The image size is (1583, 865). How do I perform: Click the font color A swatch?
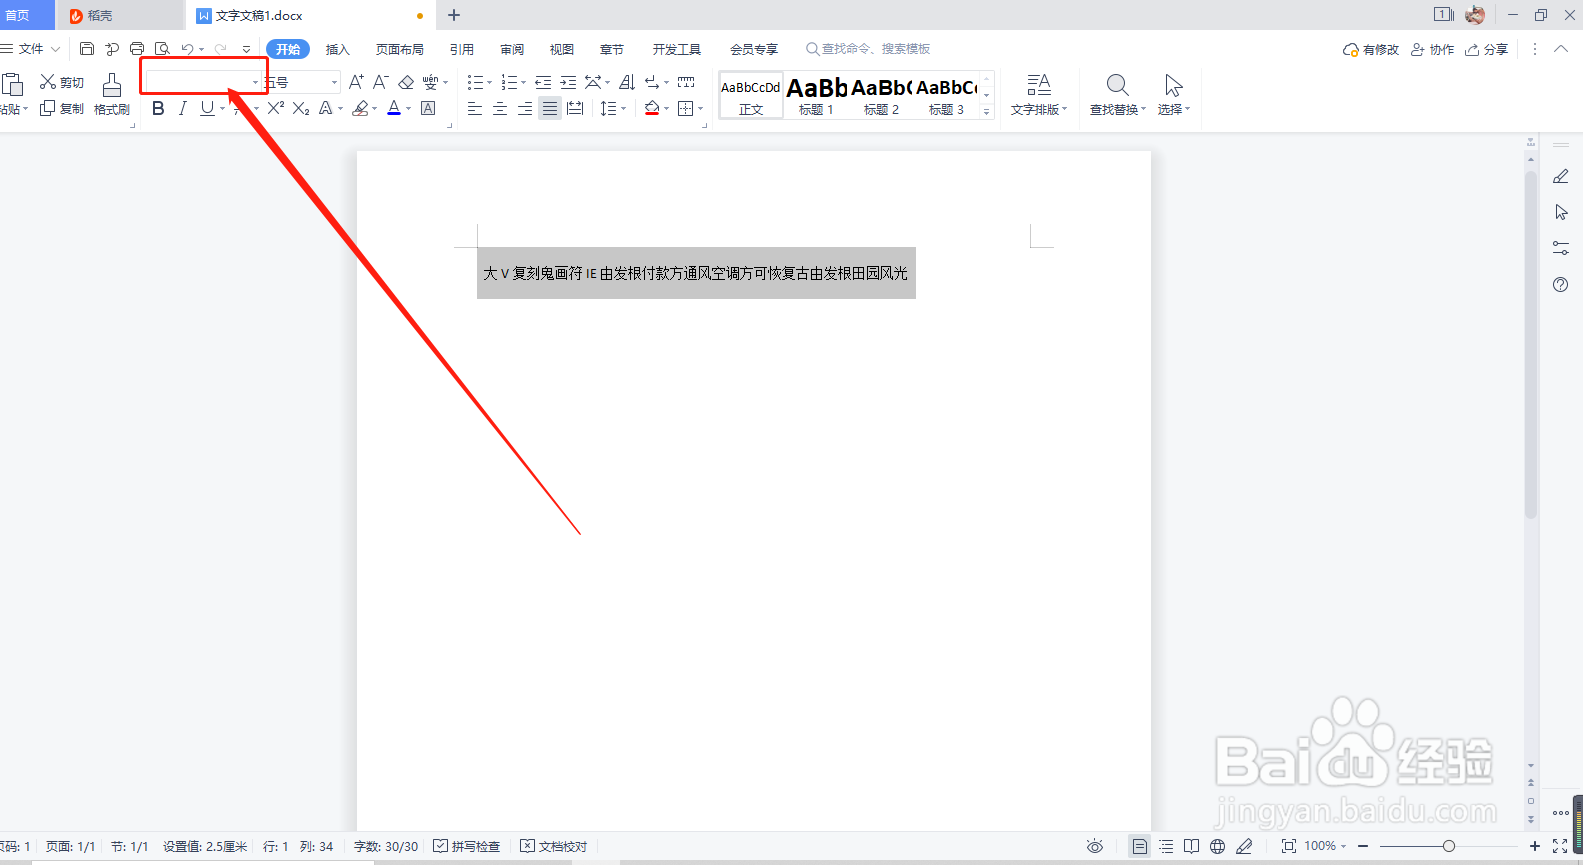coord(394,108)
